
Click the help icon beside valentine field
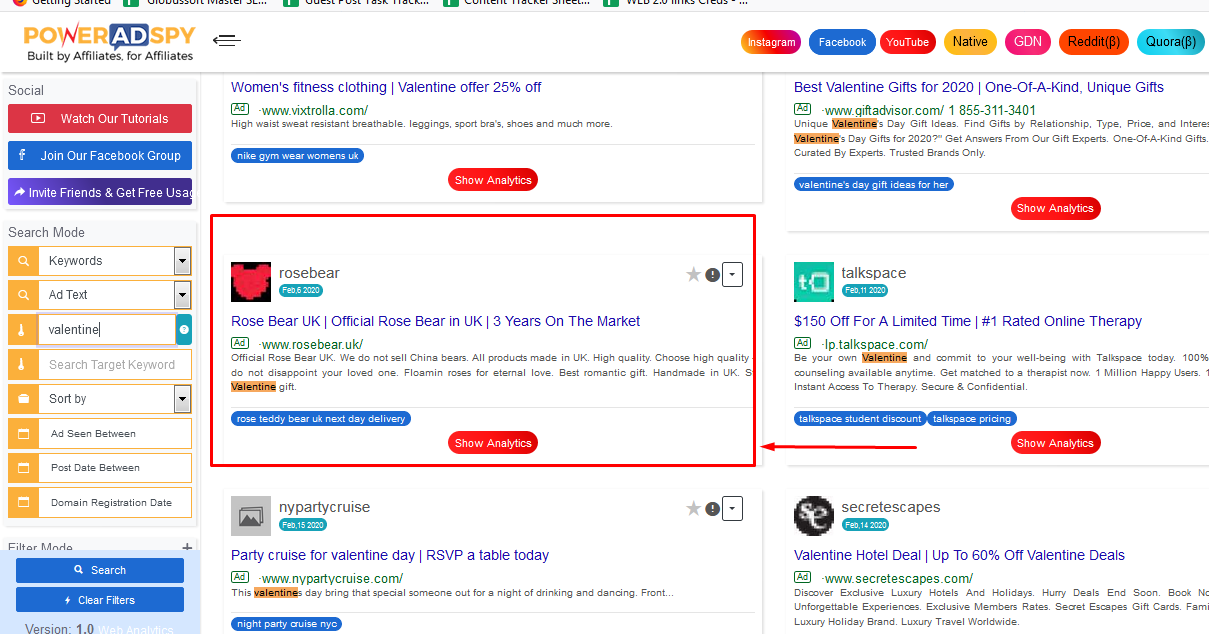point(184,330)
